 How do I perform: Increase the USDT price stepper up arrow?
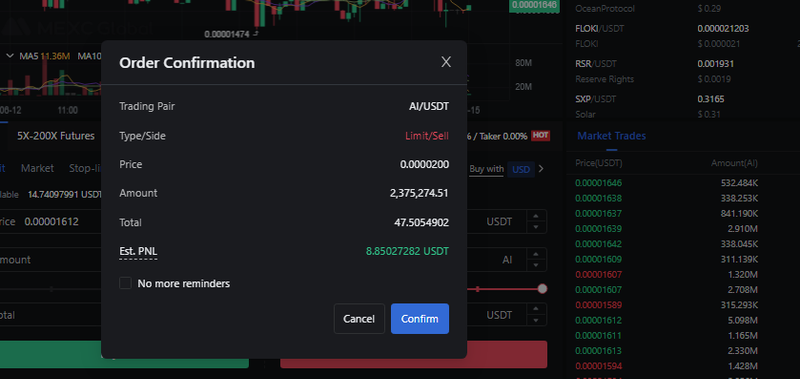(x=536, y=217)
